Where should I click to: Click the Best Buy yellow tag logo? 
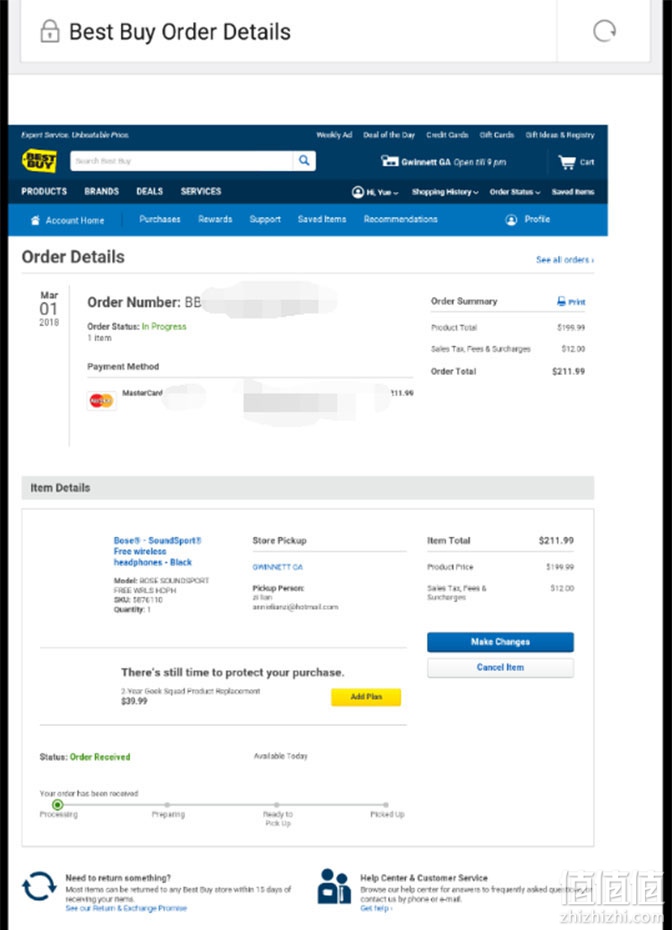click(x=39, y=161)
